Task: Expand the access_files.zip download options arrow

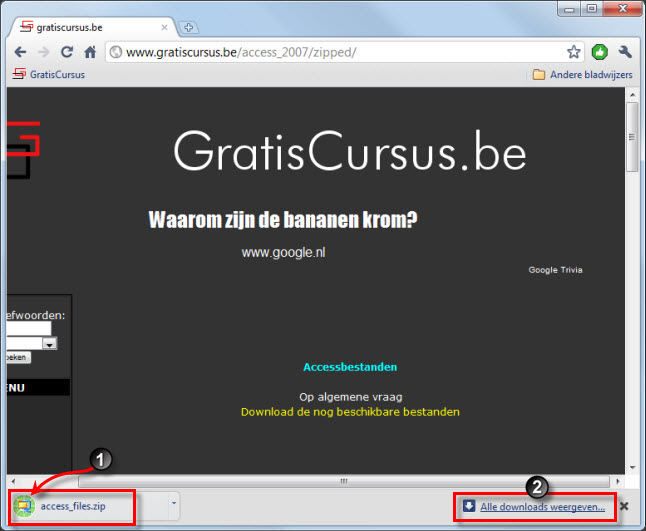Action: 174,503
